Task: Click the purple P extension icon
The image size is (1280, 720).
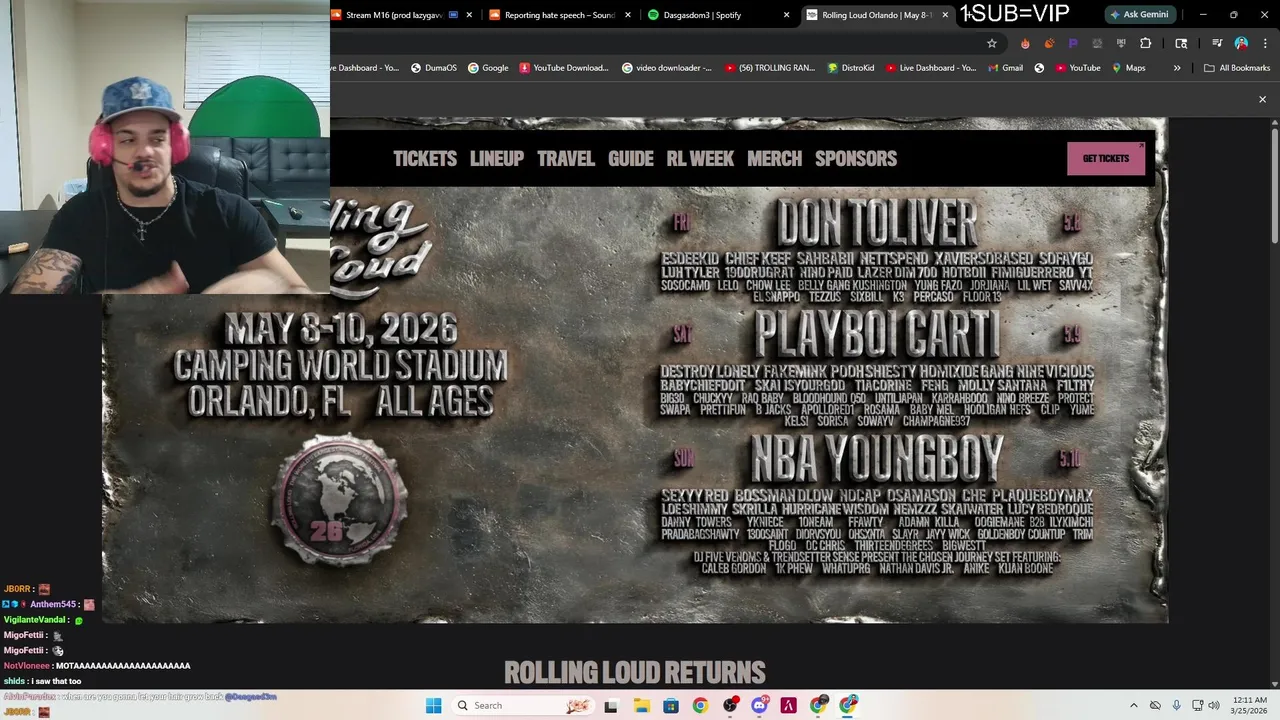Action: click(x=1073, y=43)
